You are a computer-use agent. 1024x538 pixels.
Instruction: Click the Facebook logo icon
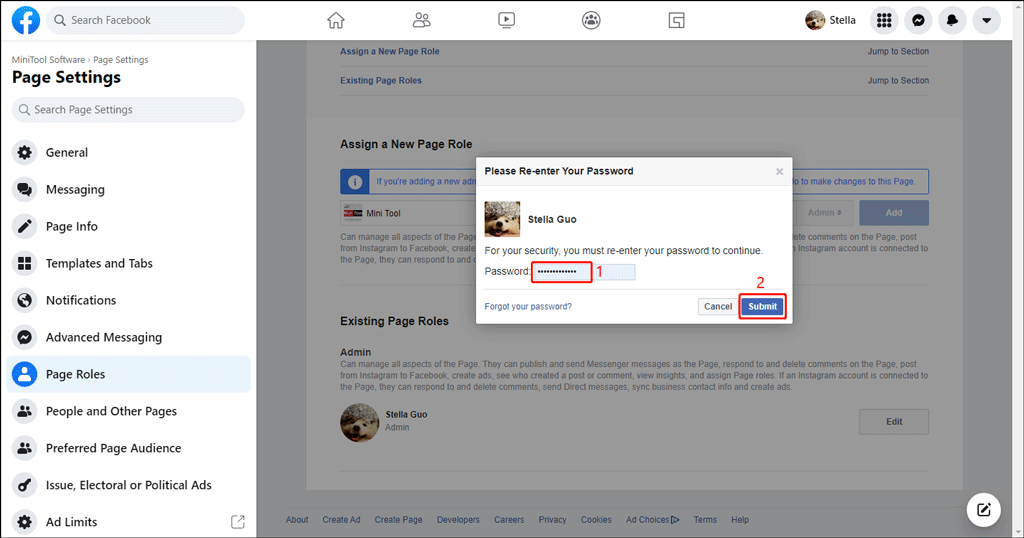(x=26, y=20)
